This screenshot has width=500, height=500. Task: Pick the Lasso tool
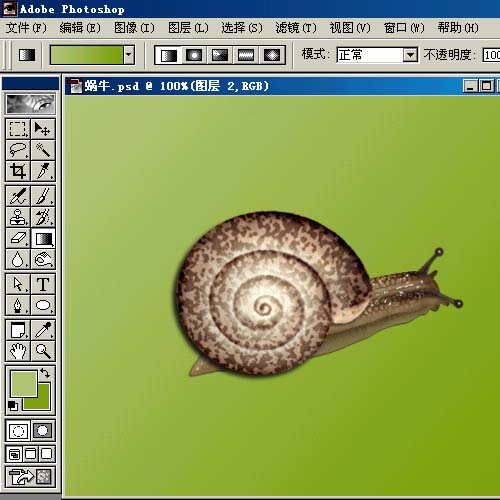(x=18, y=150)
